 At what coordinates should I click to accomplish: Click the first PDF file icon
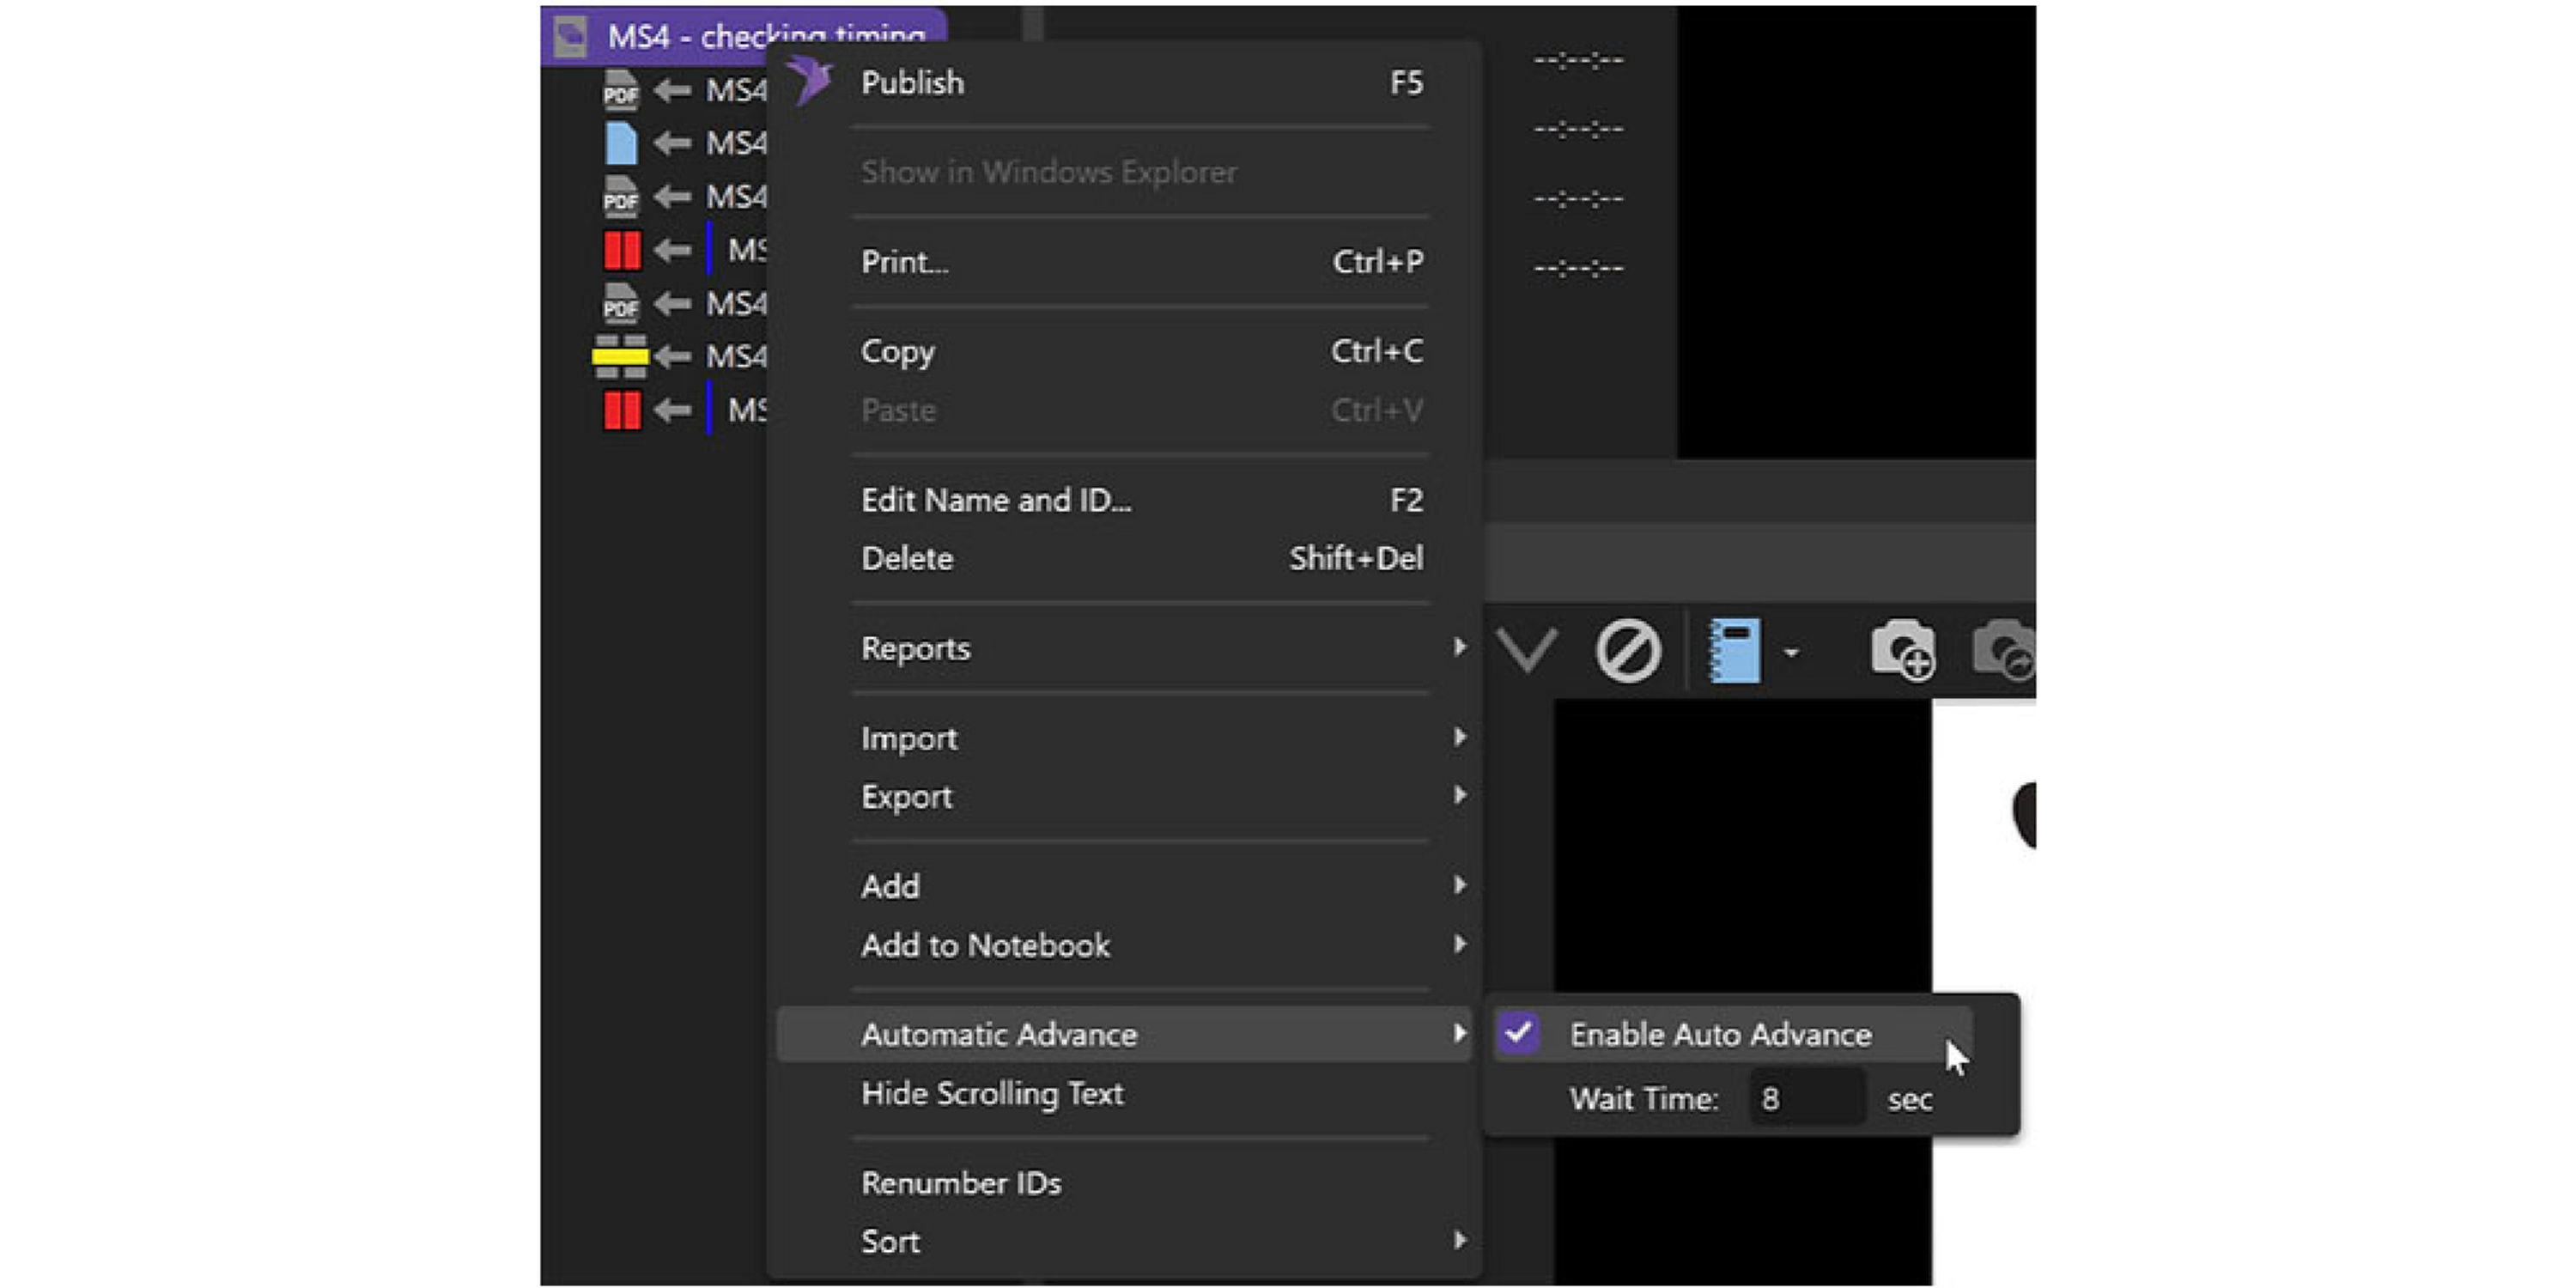coord(620,90)
